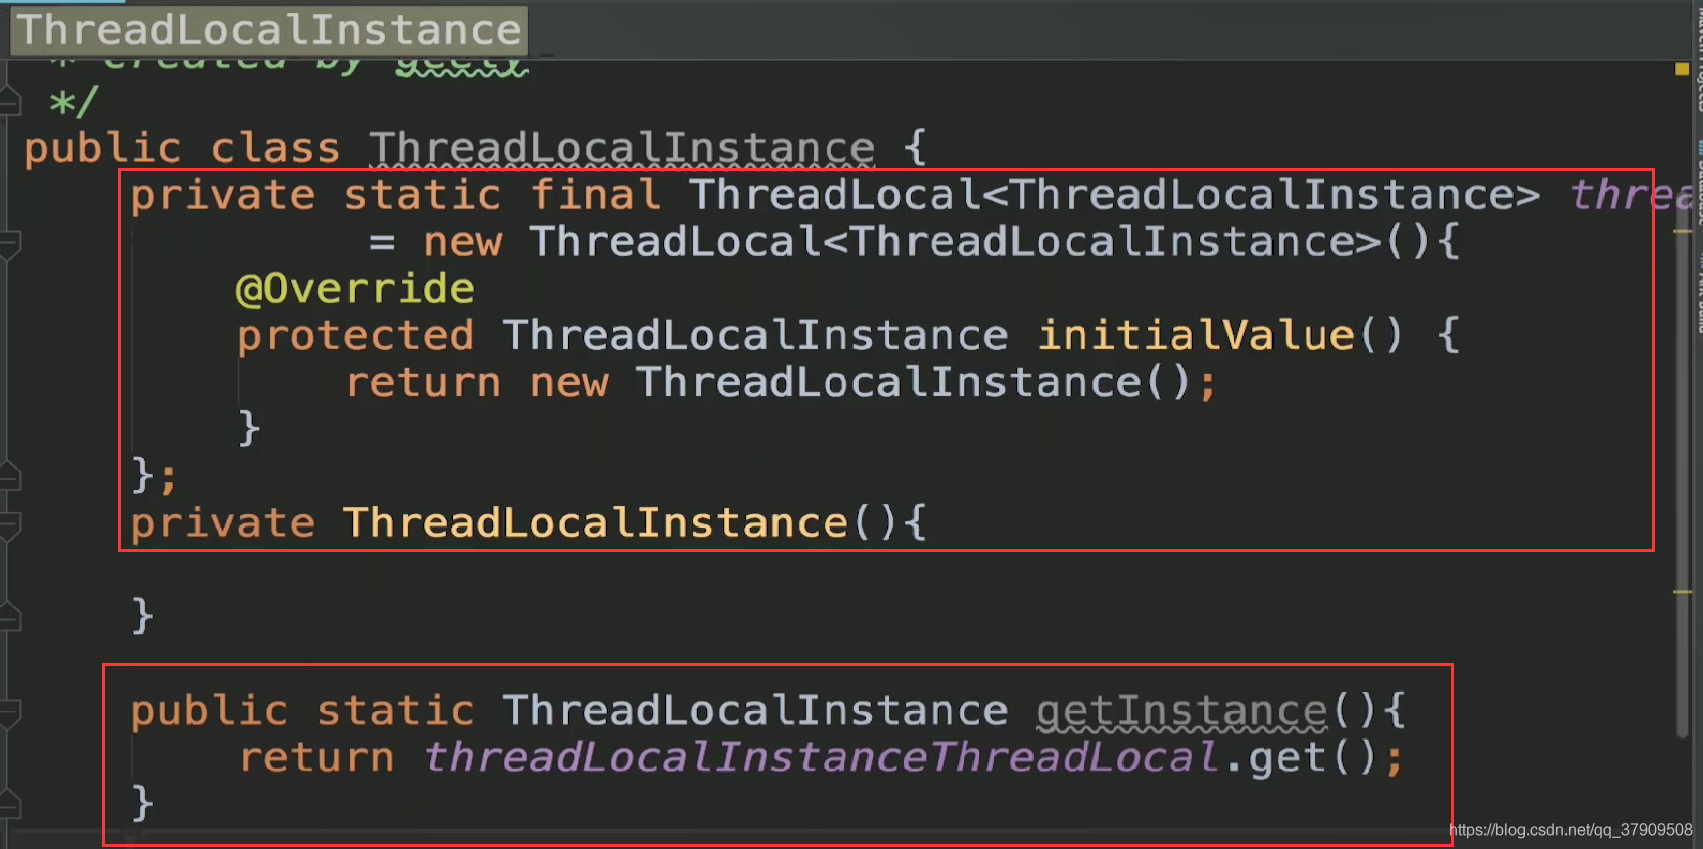Screen dimensions: 1703x849
Task: Click the @Override annotation
Action: pos(355,289)
